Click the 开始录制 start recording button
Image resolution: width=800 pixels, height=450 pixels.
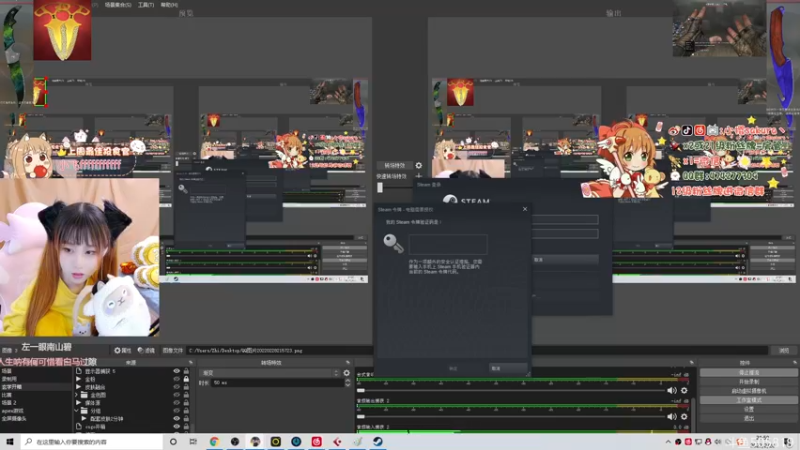pos(749,382)
